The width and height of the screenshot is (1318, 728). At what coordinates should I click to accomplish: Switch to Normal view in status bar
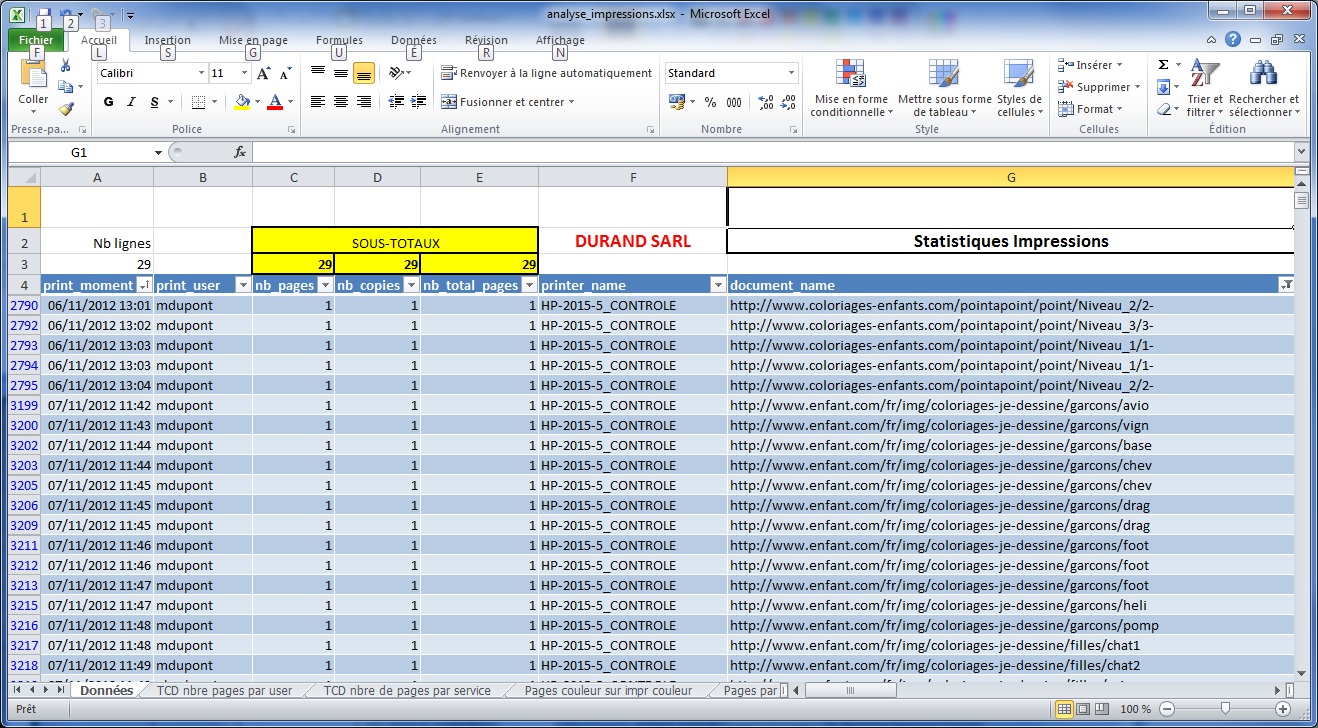(x=1065, y=709)
